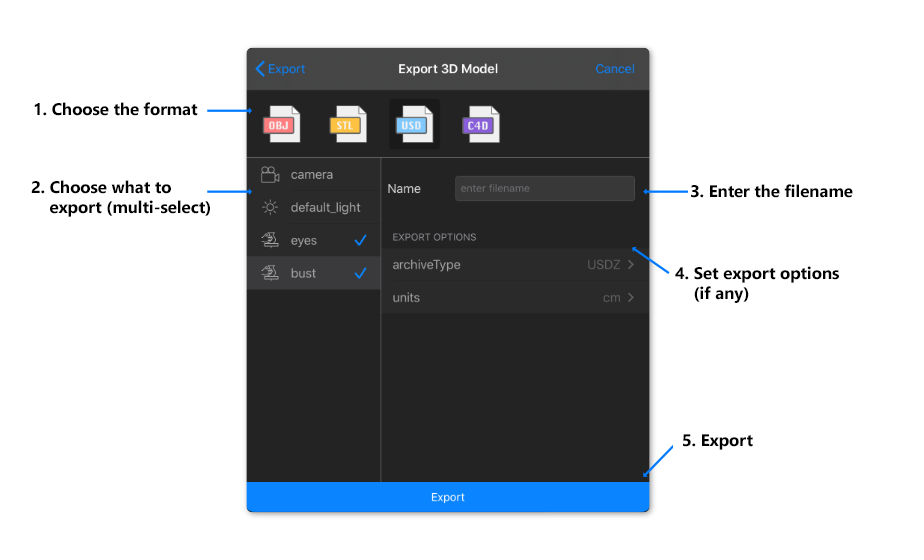Click the archiveType label
This screenshot has width=924, height=560.
tap(426, 265)
